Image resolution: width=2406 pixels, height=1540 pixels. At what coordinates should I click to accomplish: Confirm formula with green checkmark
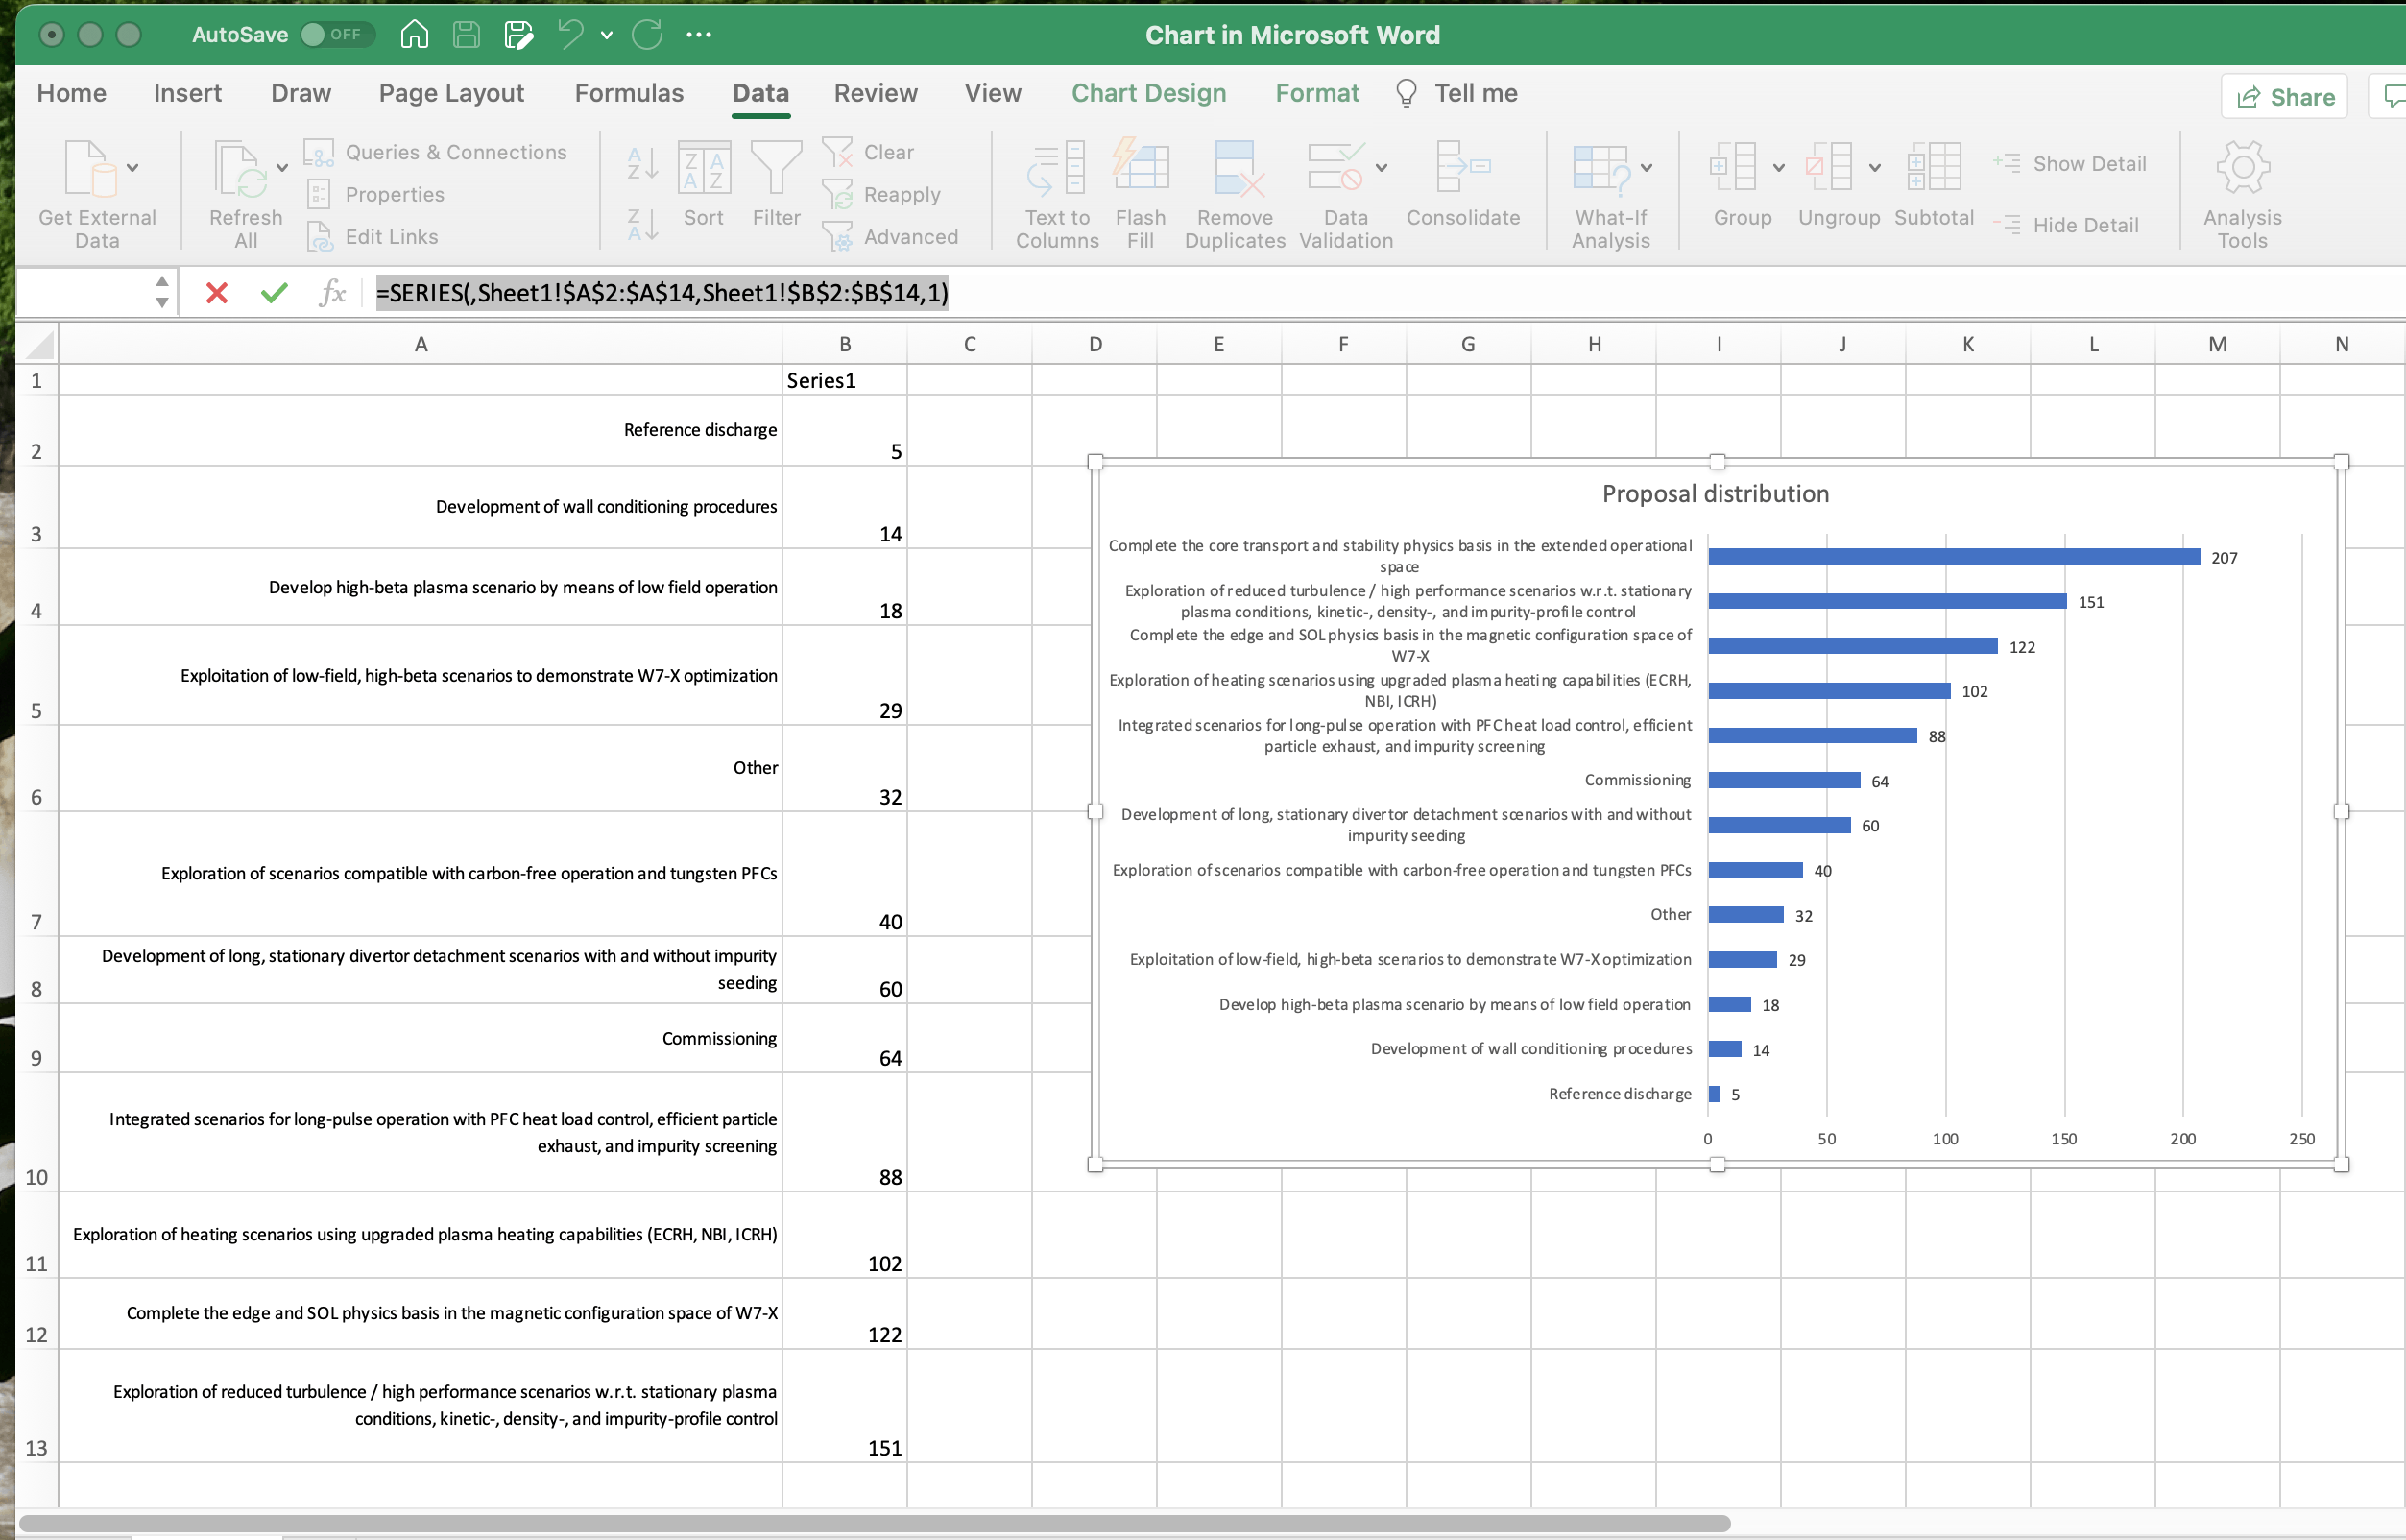274,293
